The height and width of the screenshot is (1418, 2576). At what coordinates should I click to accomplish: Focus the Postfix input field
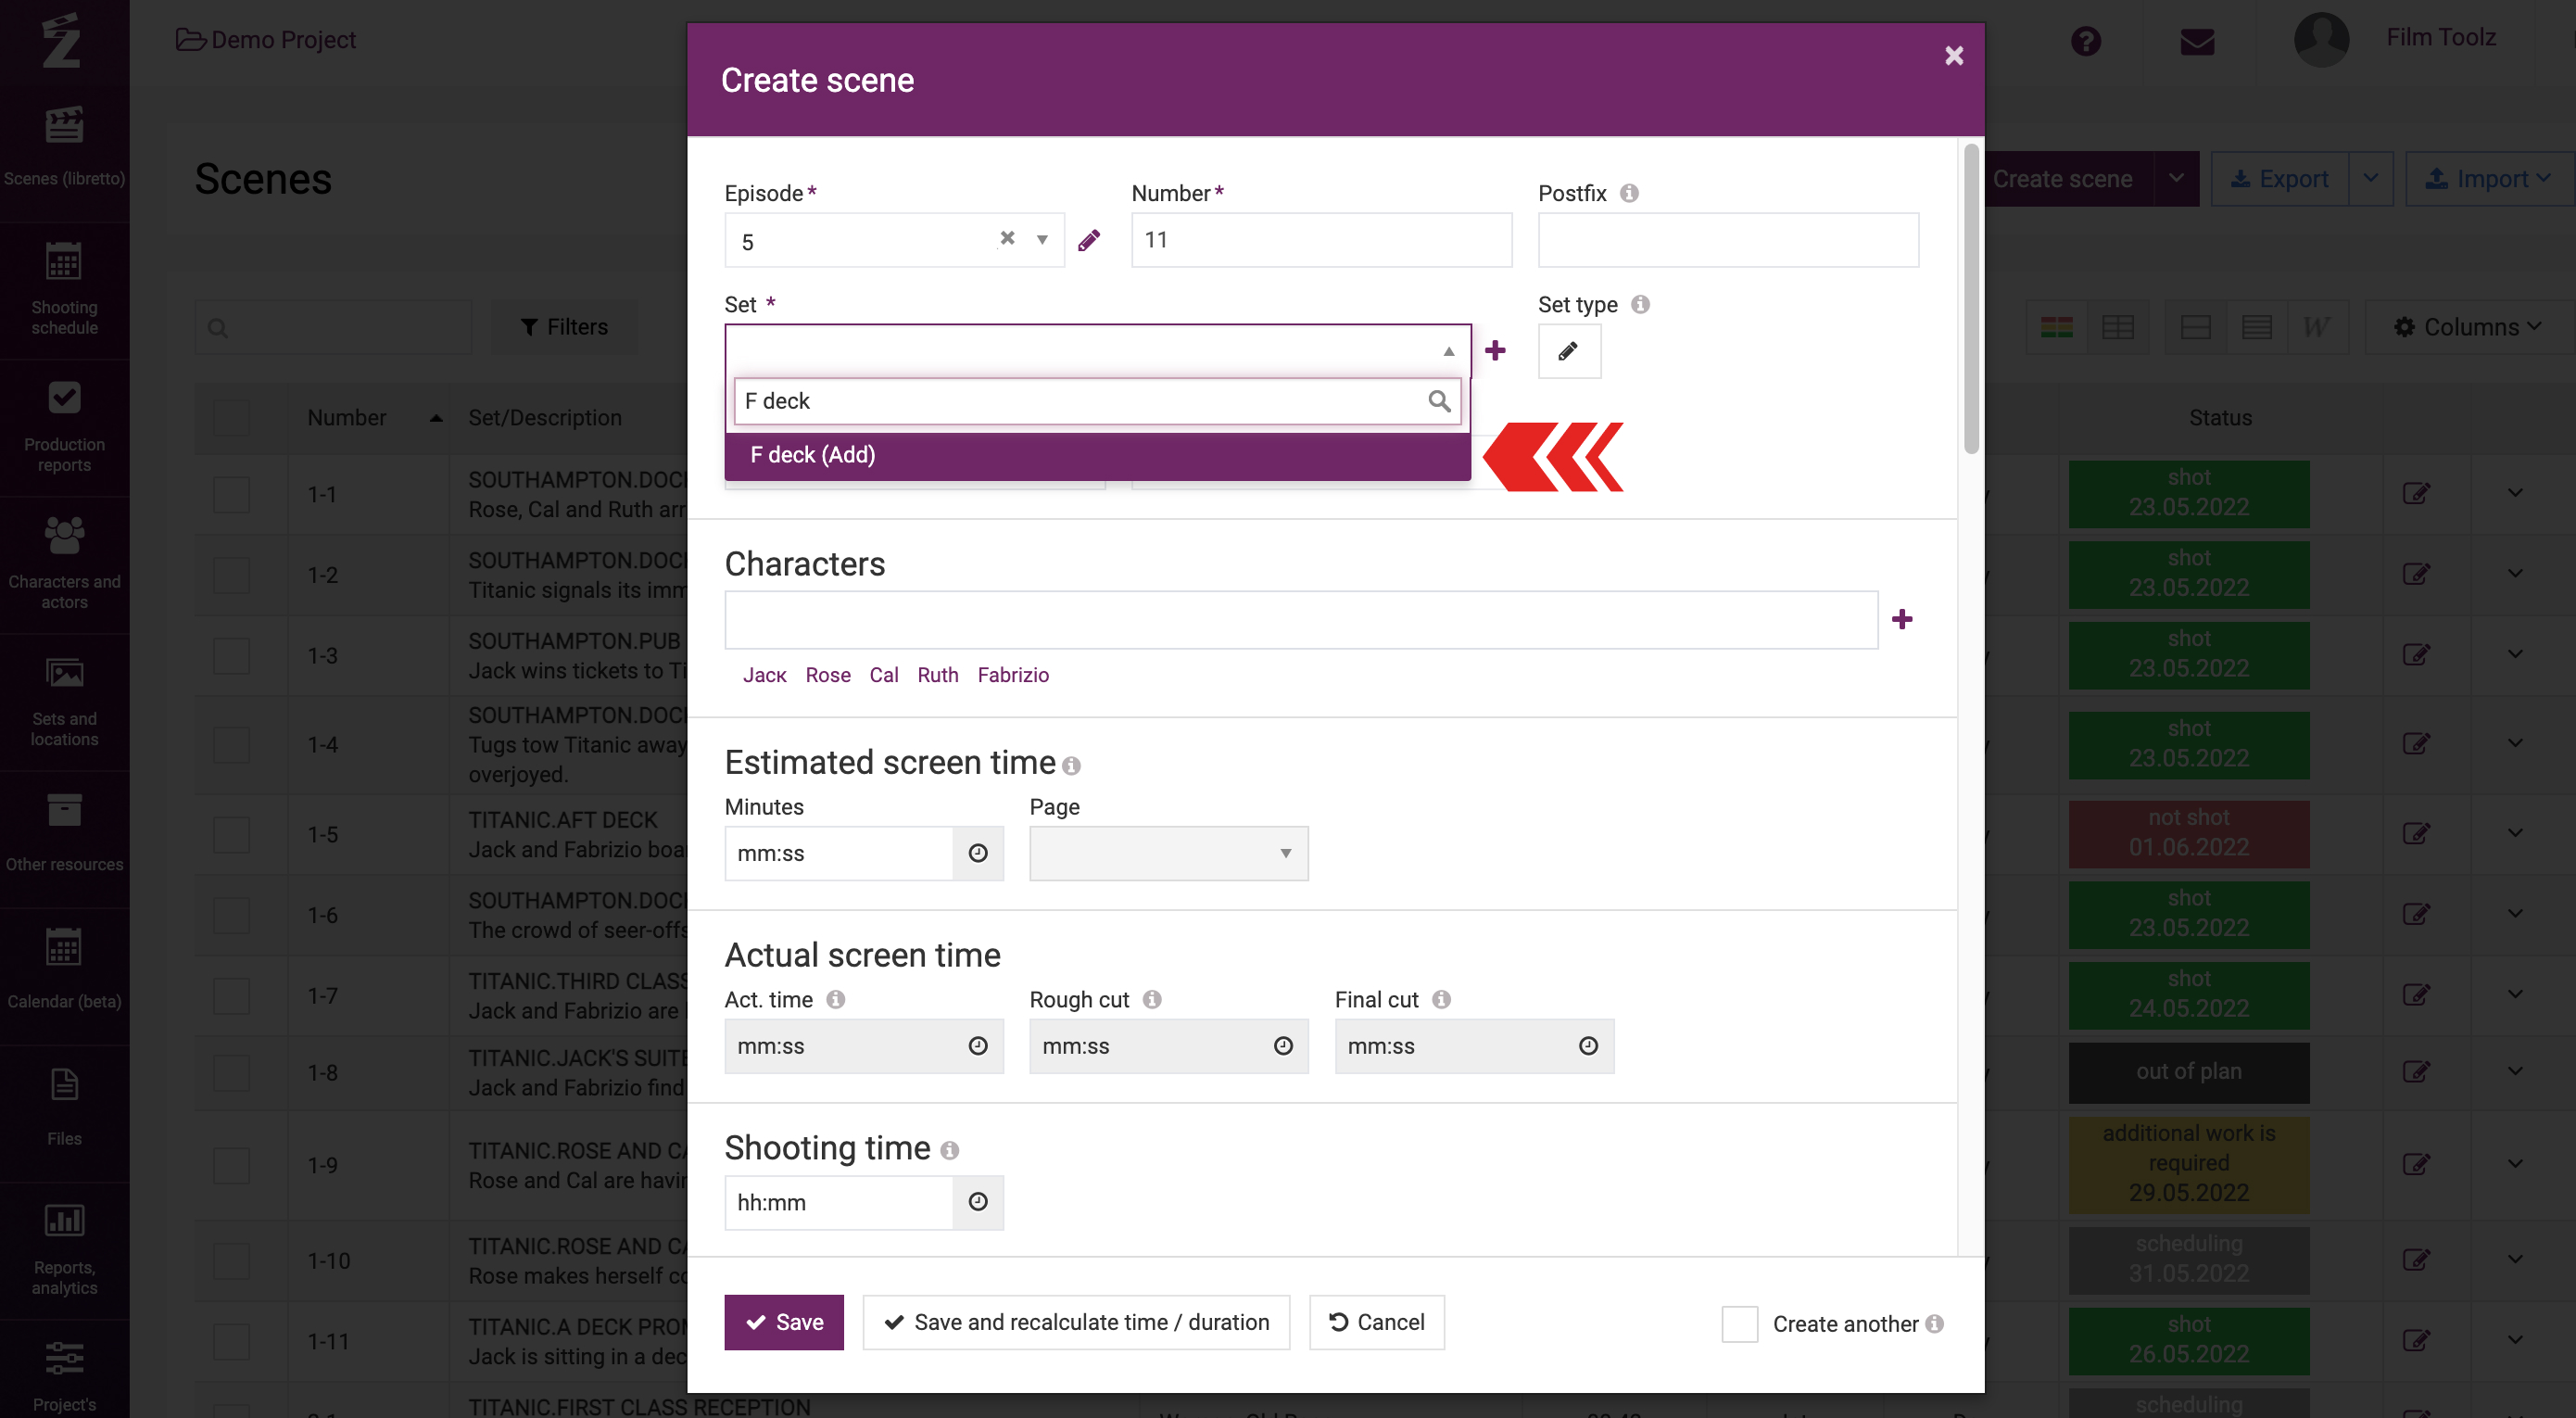[1728, 240]
